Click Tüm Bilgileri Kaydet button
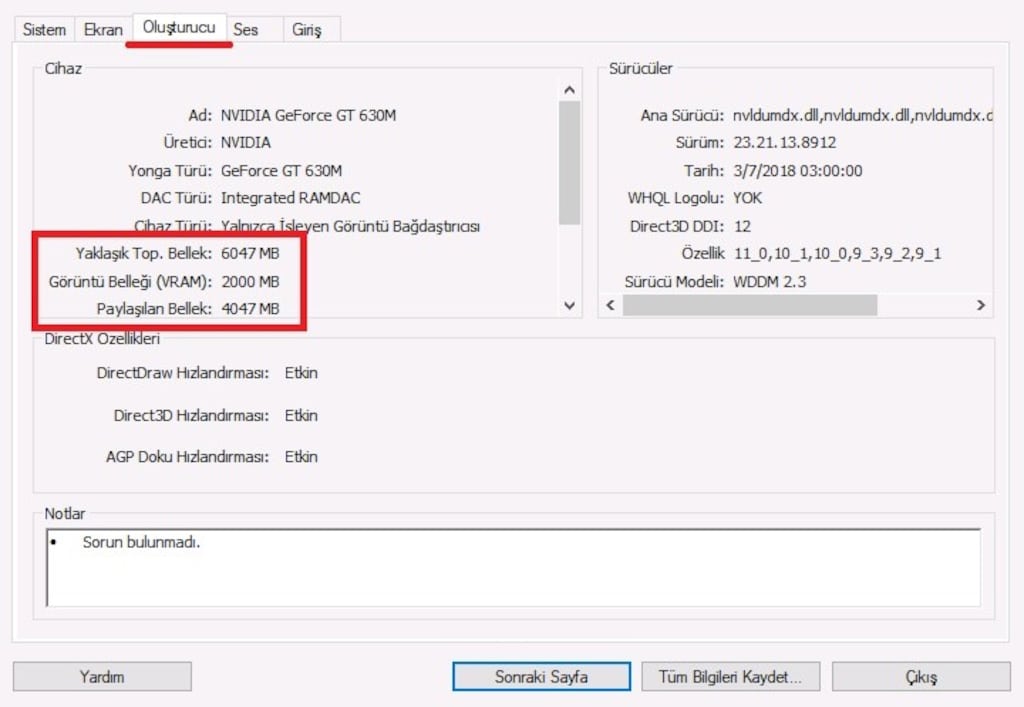This screenshot has width=1024, height=707. [x=730, y=676]
